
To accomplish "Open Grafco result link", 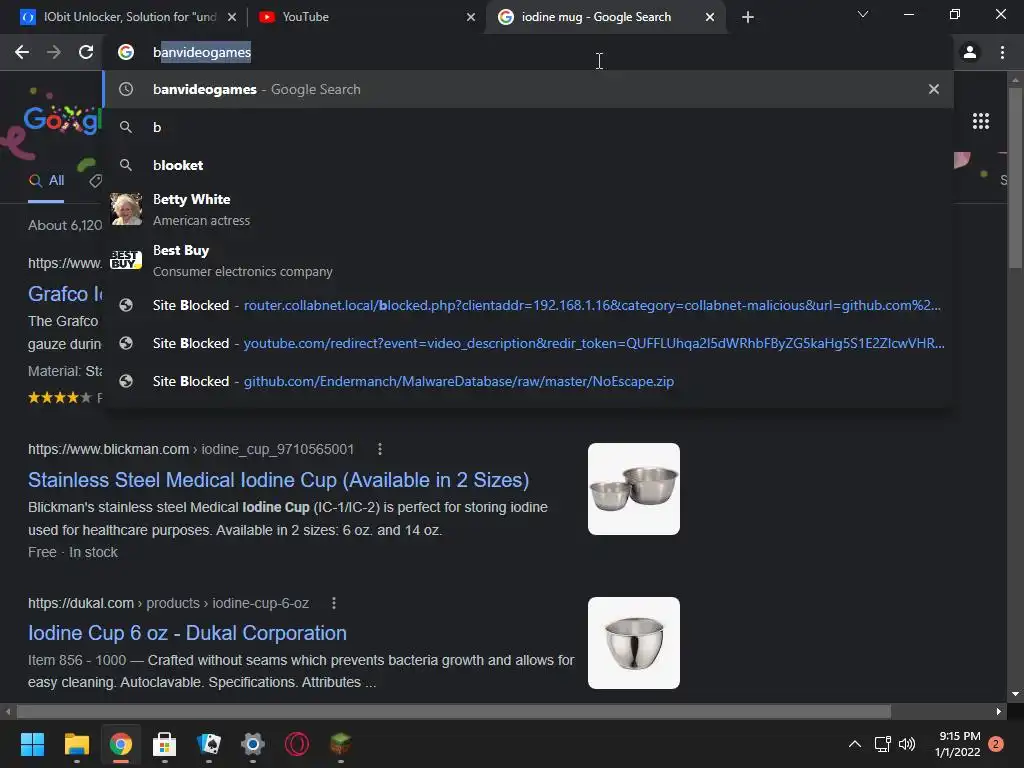I will coord(65,294).
